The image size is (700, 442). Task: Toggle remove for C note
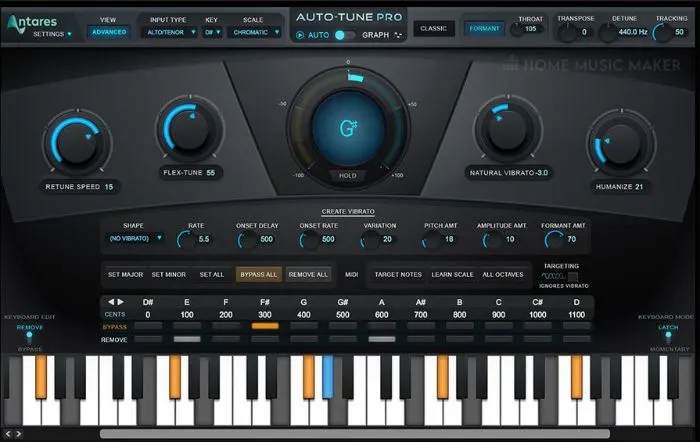[x=498, y=339]
